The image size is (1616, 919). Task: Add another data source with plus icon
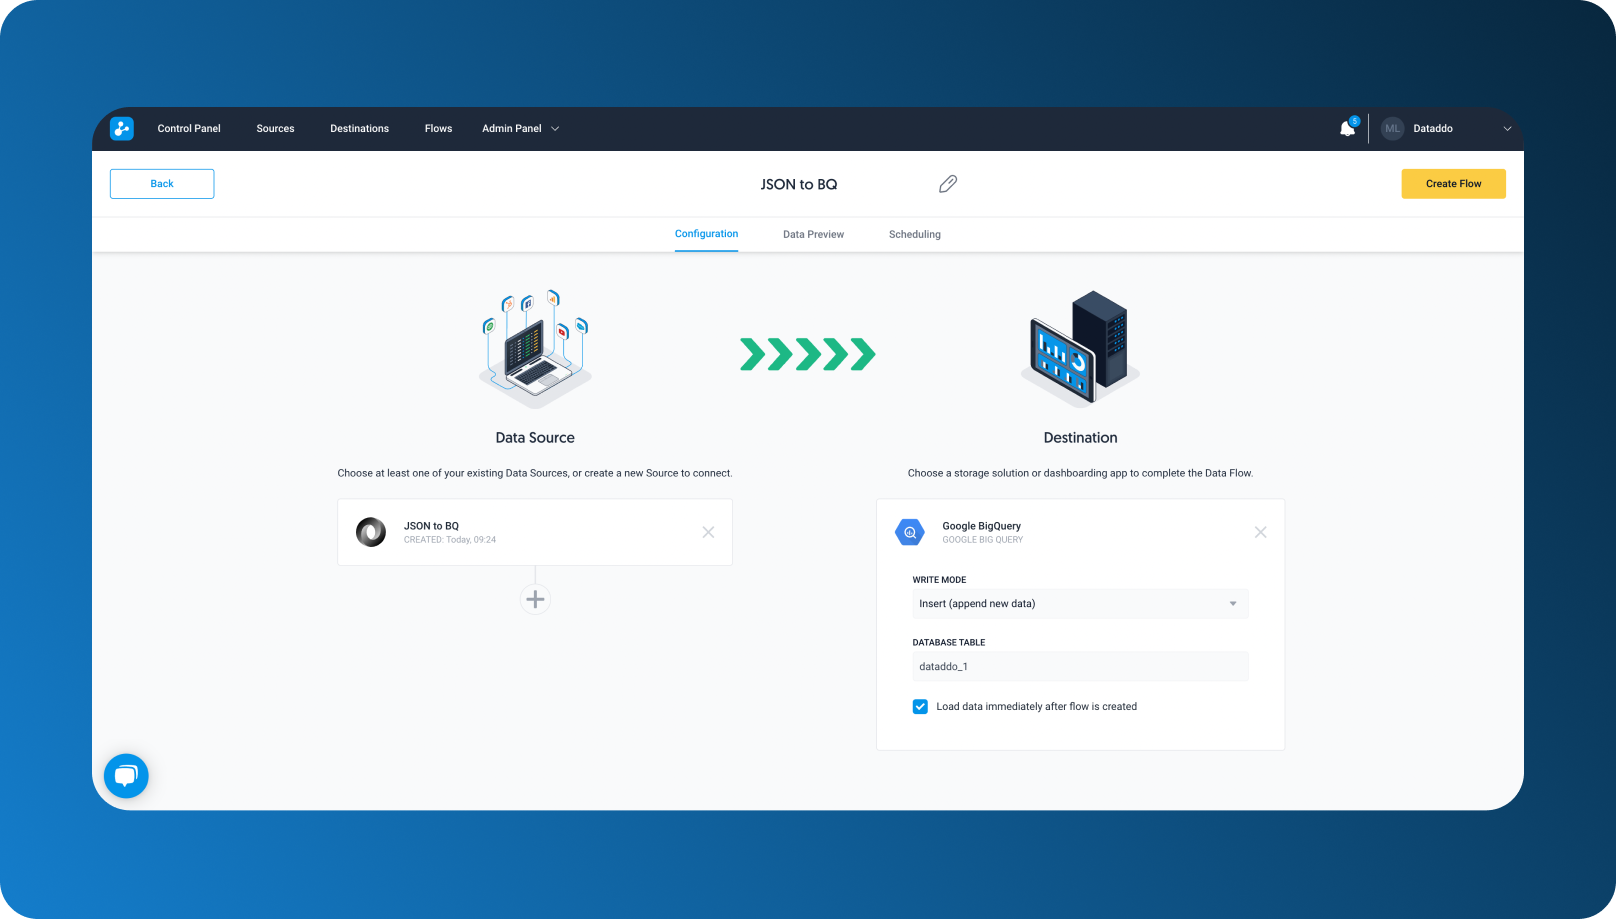pyautogui.click(x=535, y=600)
